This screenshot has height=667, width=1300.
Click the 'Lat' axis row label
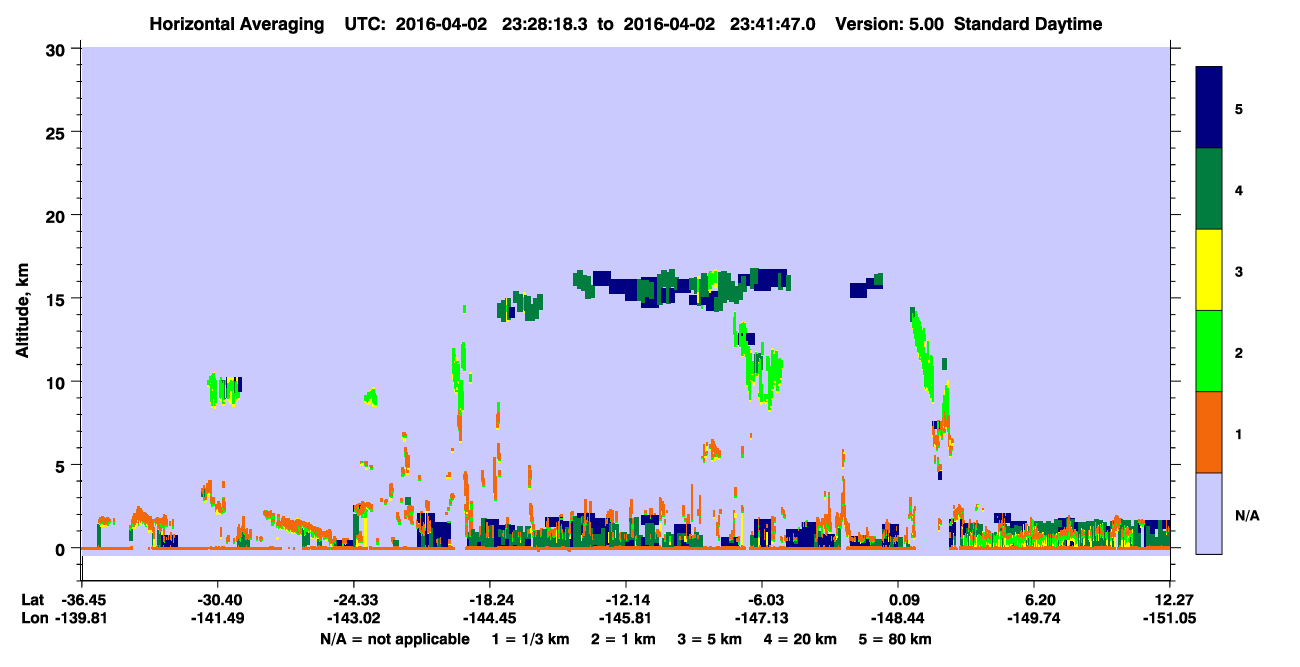tap(32, 600)
